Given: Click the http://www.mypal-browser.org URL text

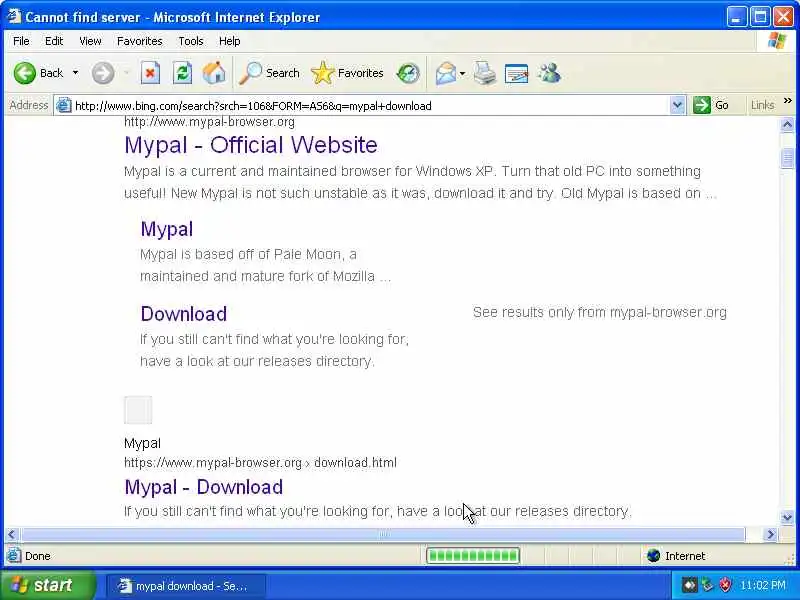Looking at the screenshot, I should point(209,122).
